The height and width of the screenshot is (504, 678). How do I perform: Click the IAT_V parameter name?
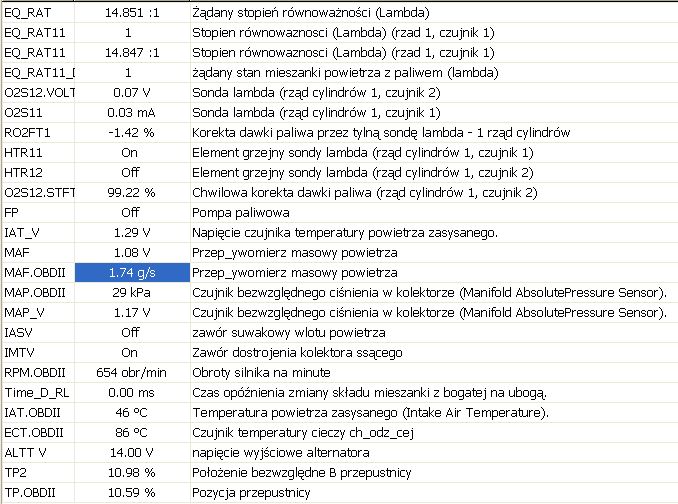coord(22,233)
